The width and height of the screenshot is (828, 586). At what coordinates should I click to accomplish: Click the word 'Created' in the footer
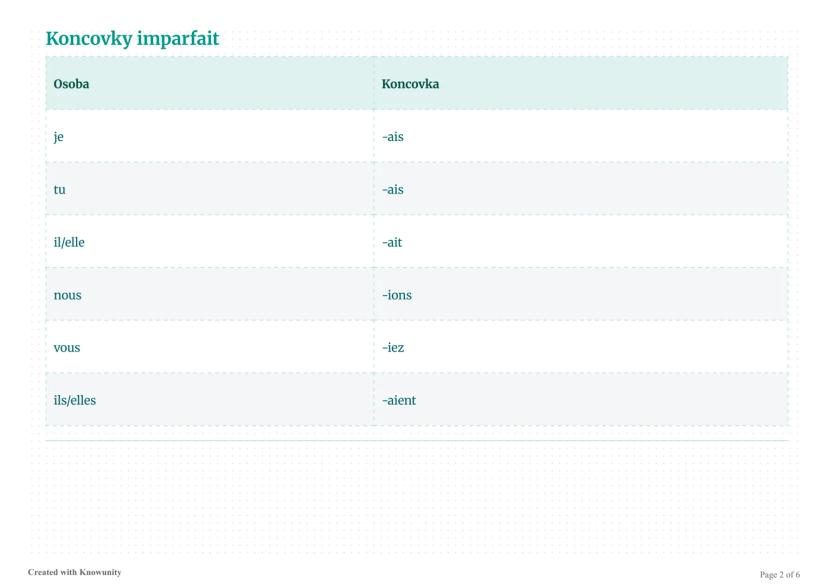[x=43, y=572]
